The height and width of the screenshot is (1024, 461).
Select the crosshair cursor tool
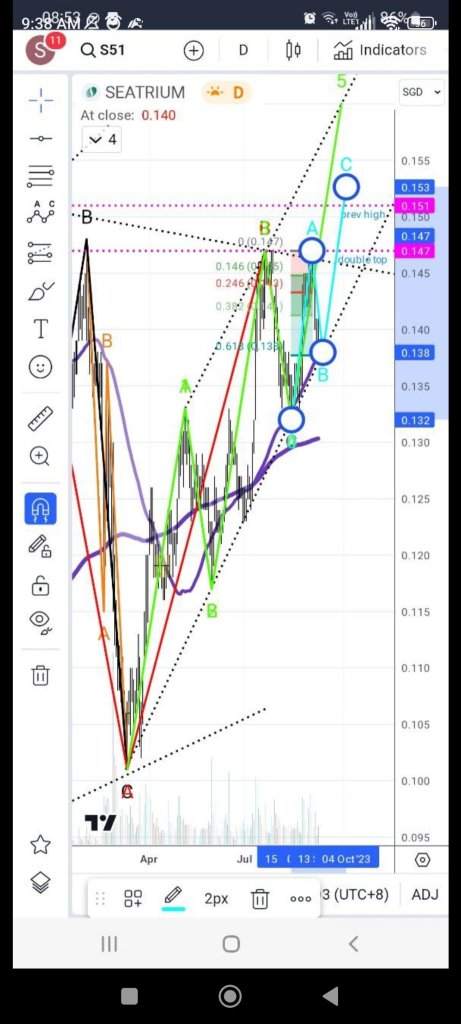[x=40, y=101]
